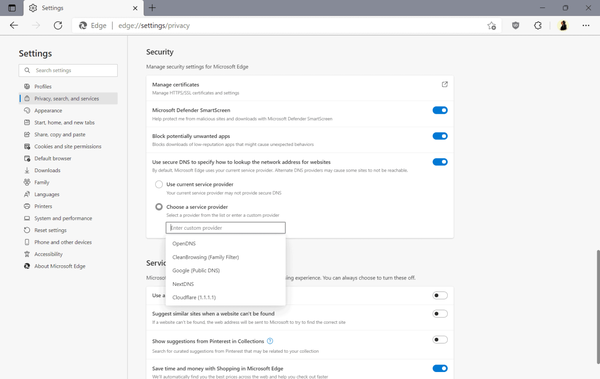Open the user profile avatar
Viewport: 600px width, 379px height.
click(x=563, y=26)
